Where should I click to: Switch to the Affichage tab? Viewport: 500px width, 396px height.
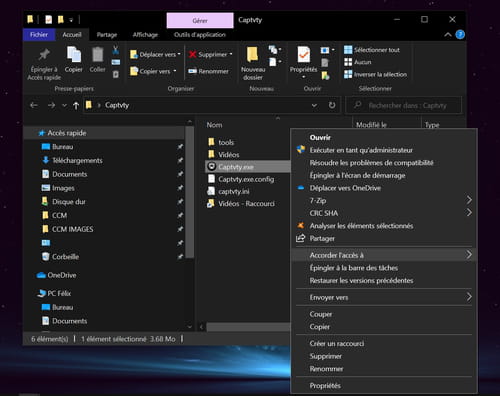coord(145,35)
